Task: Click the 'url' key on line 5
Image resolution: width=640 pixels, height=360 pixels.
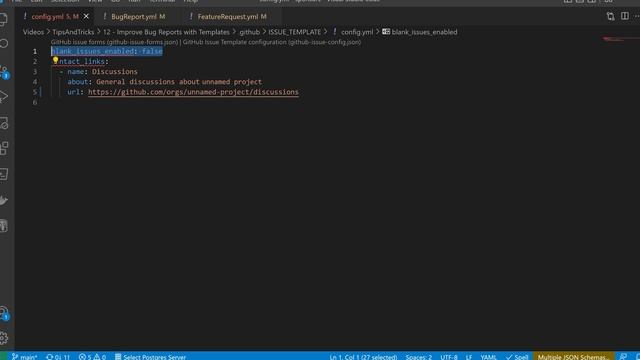Action: click(73, 92)
